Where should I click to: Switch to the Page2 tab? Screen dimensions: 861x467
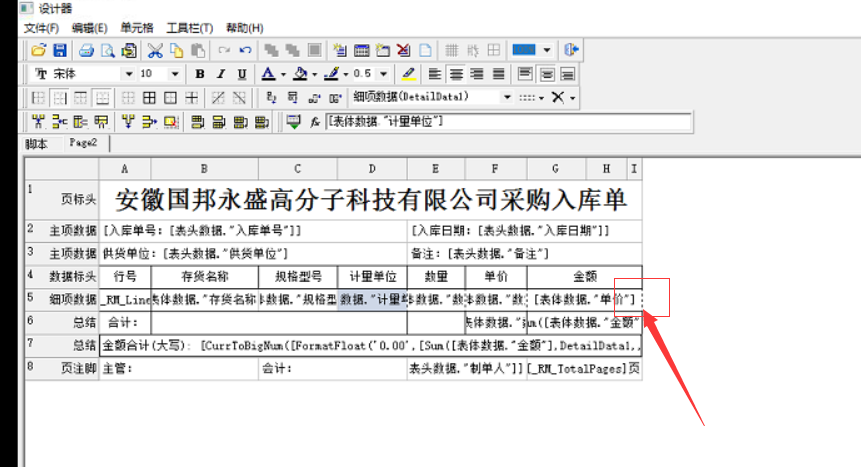[x=83, y=143]
